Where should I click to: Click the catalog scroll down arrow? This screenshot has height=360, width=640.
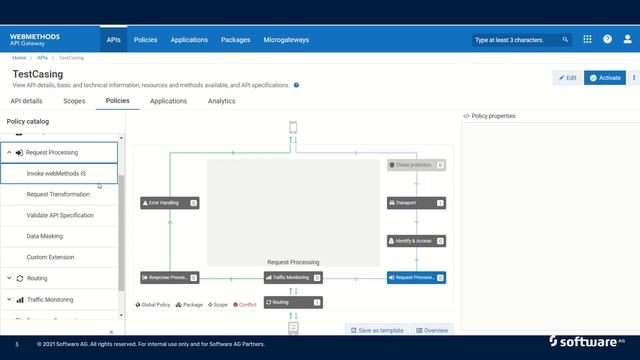click(x=121, y=315)
